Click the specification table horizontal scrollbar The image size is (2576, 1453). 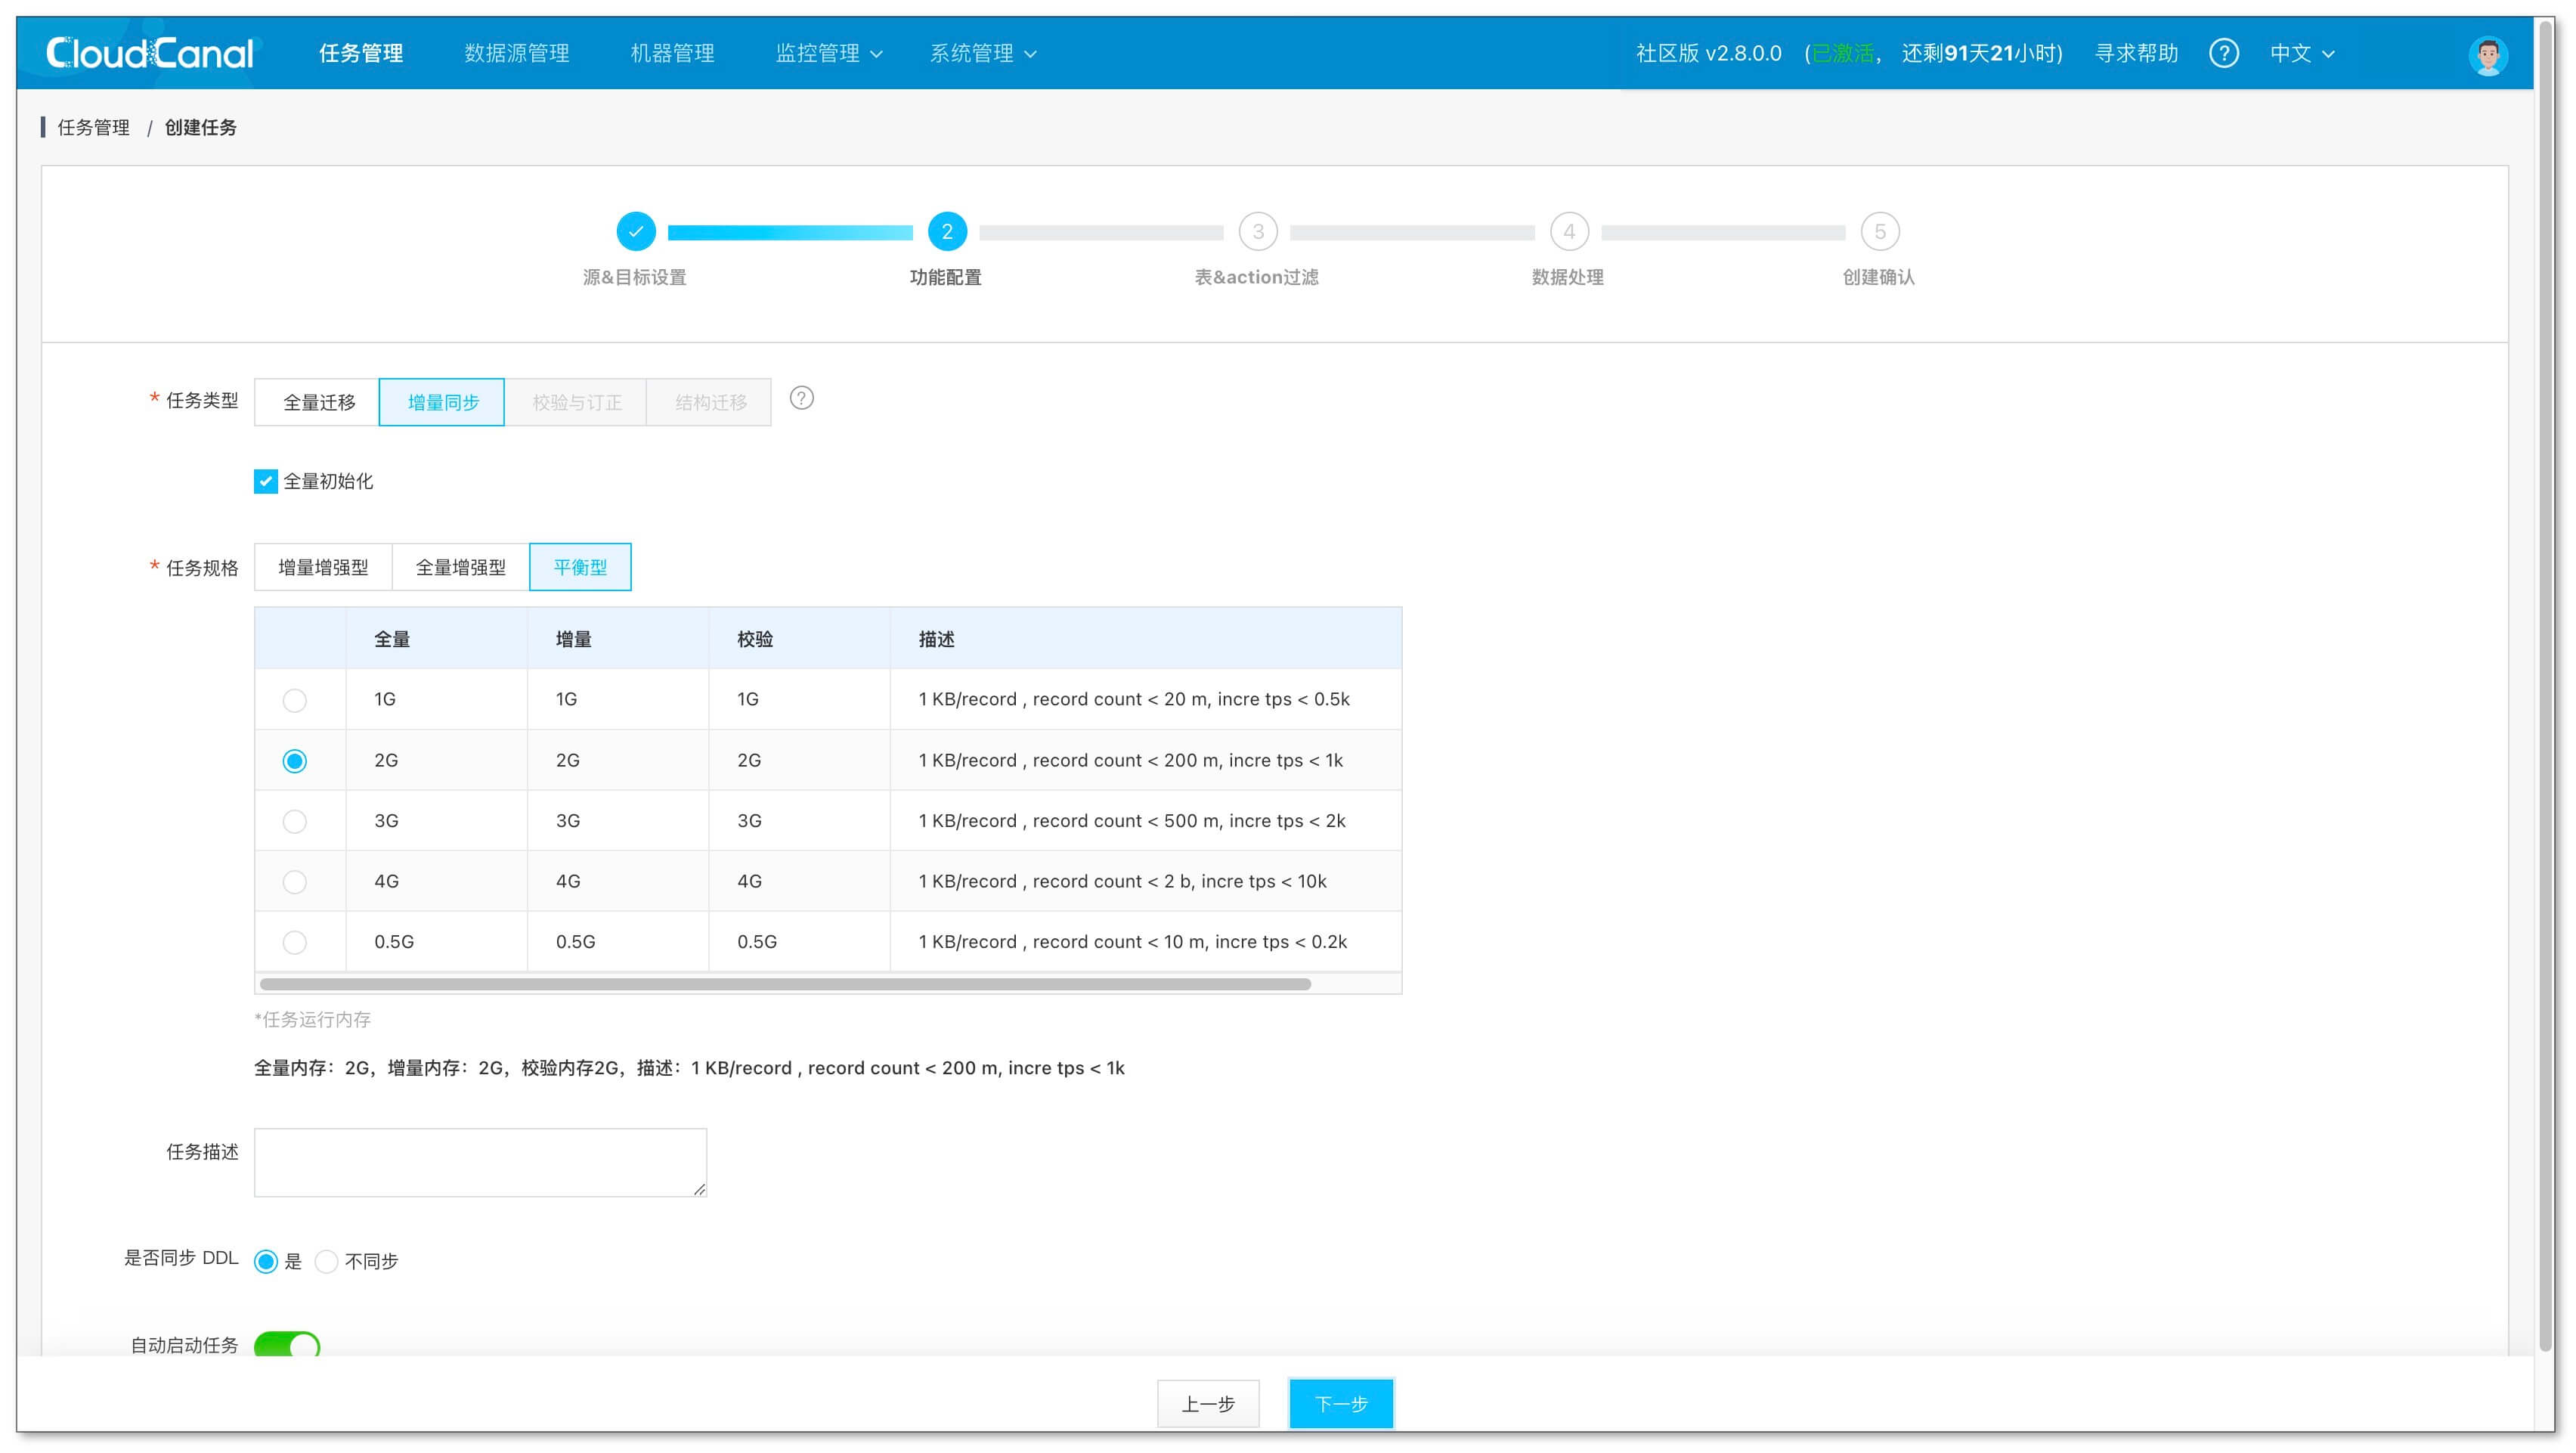pos(785,985)
